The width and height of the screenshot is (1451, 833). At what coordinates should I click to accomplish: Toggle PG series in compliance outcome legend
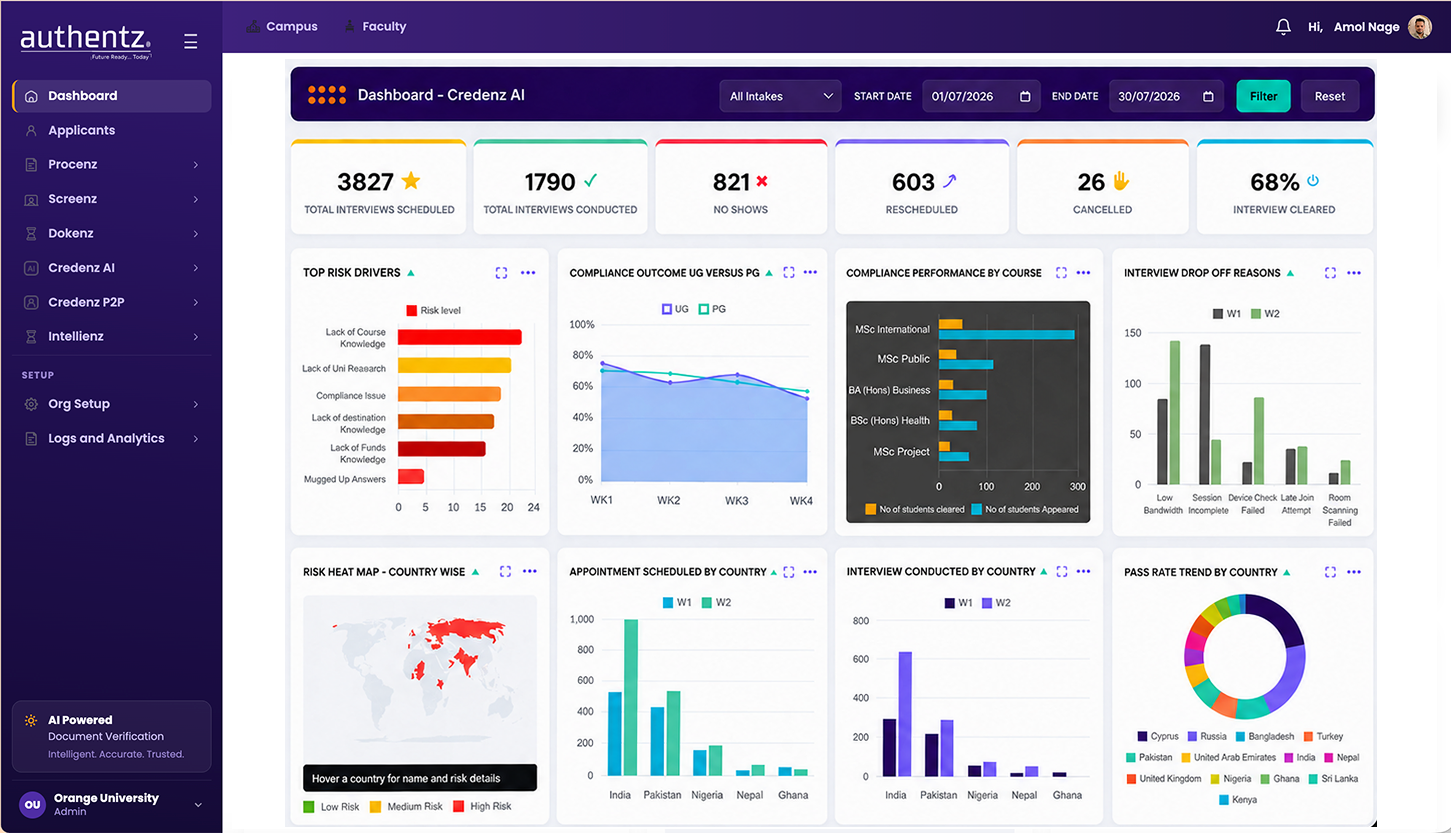click(712, 309)
